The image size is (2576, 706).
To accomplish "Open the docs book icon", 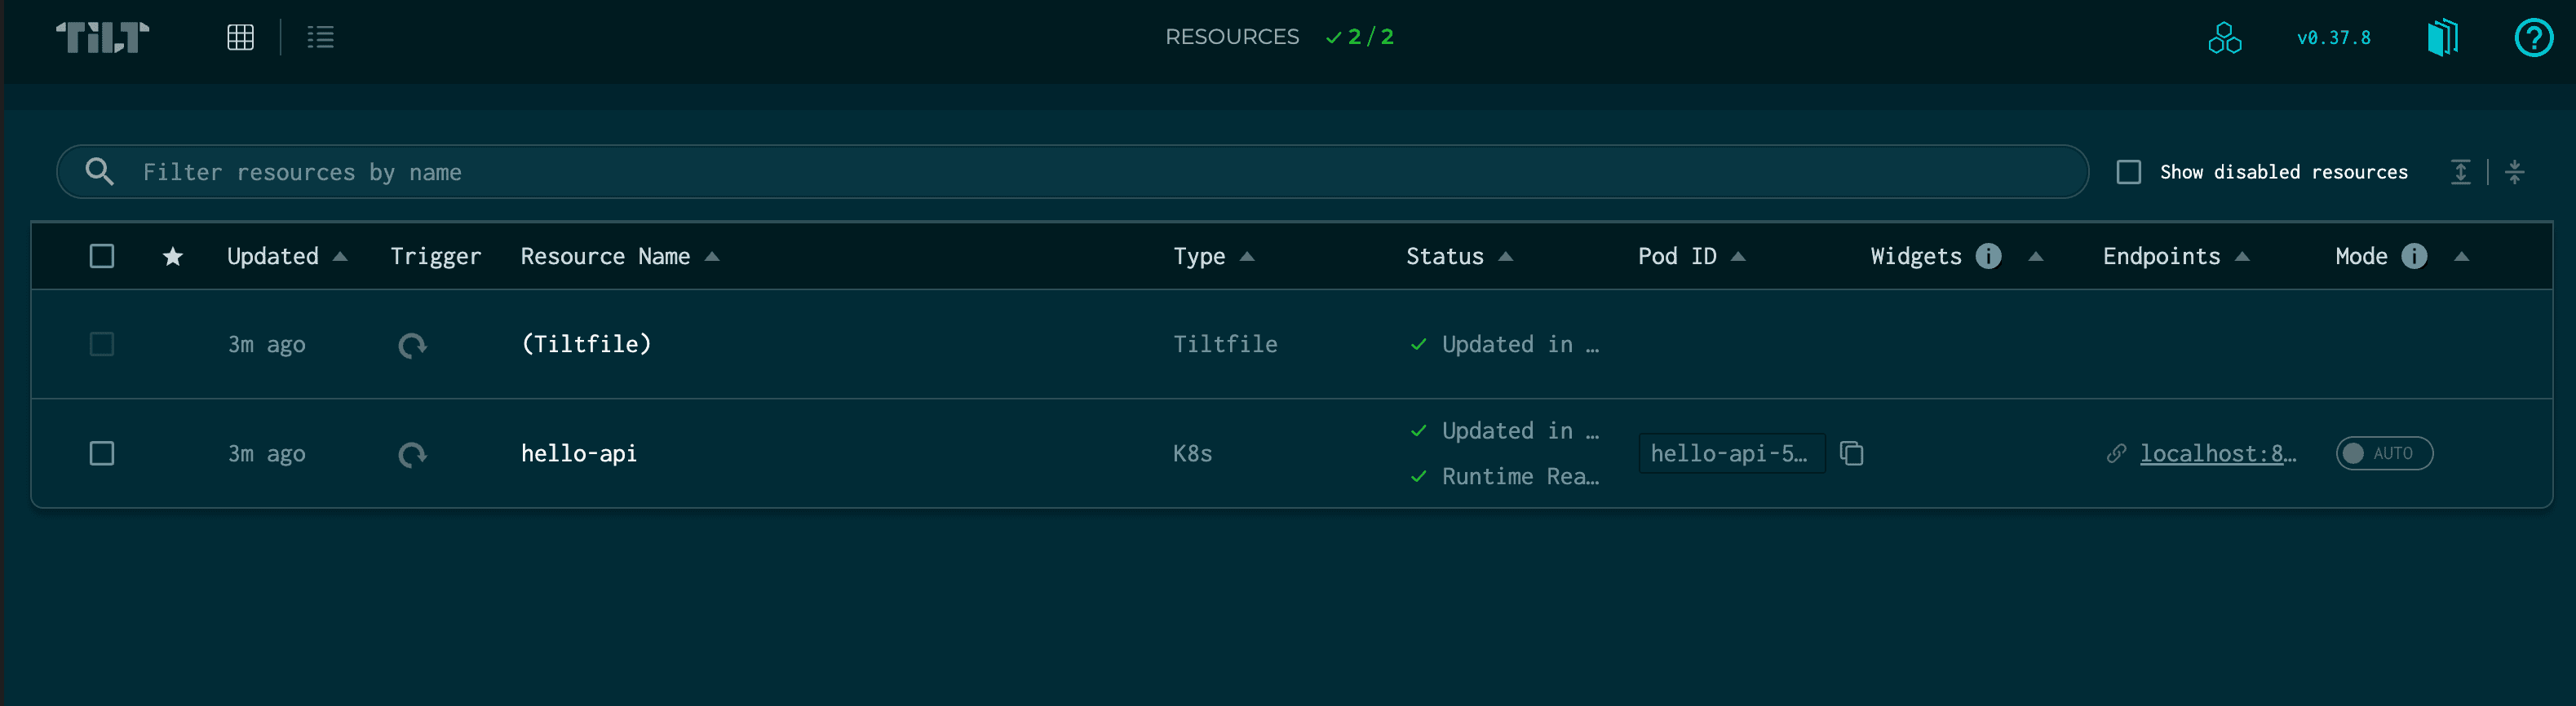I will 2442,38.
